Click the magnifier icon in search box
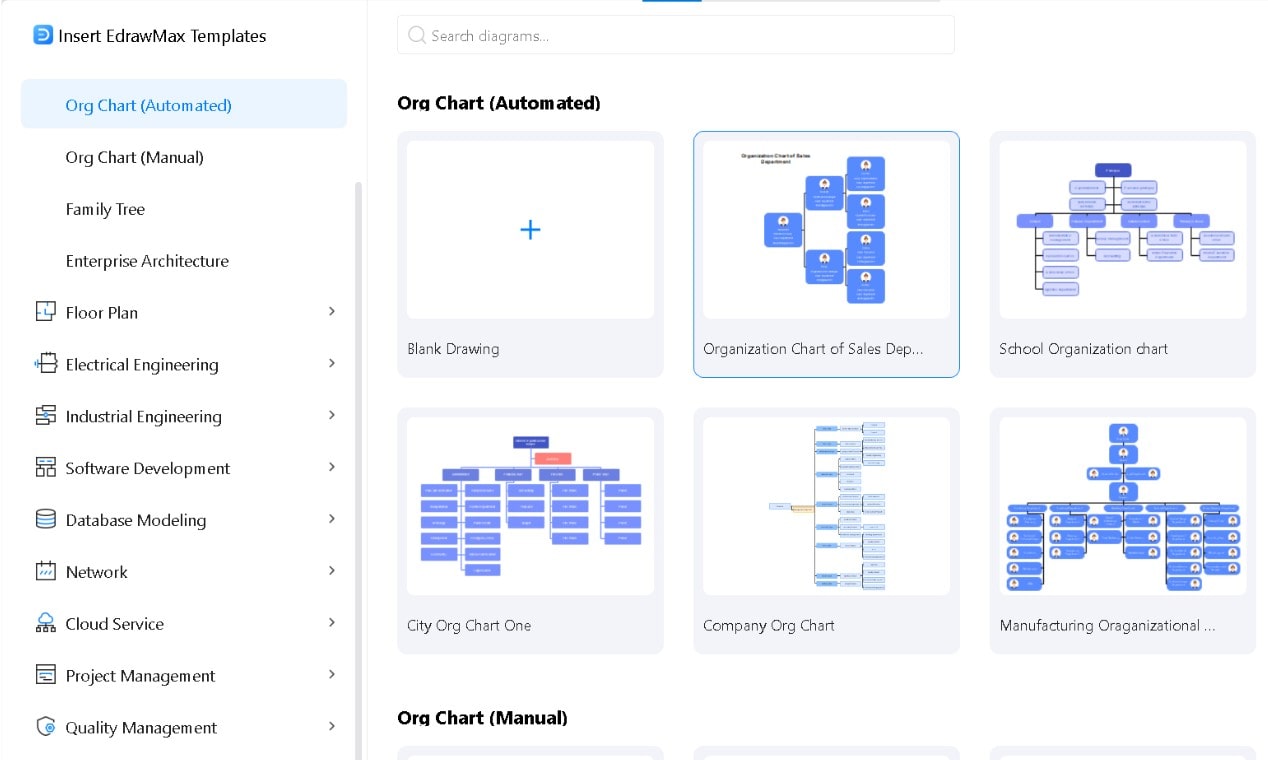The height and width of the screenshot is (760, 1268). pyautogui.click(x=418, y=36)
